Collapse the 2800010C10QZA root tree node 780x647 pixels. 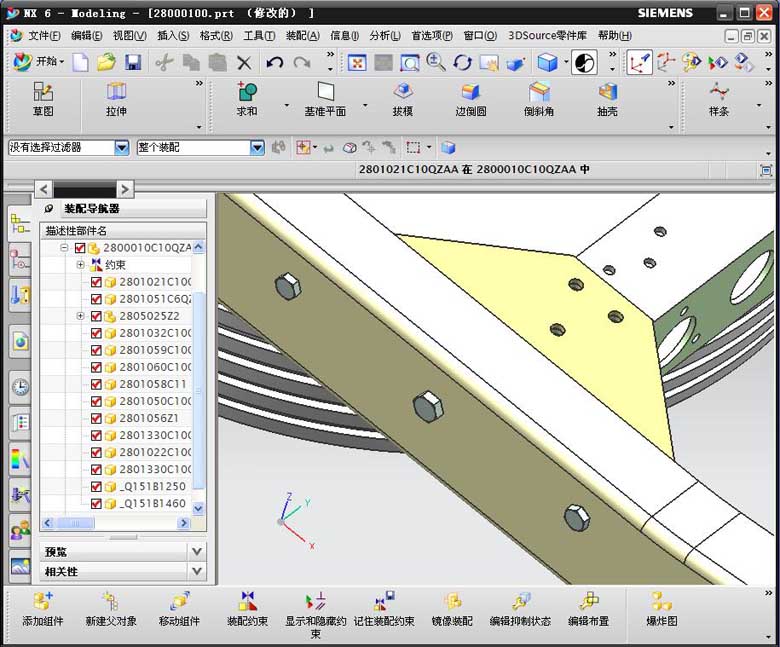click(x=64, y=247)
